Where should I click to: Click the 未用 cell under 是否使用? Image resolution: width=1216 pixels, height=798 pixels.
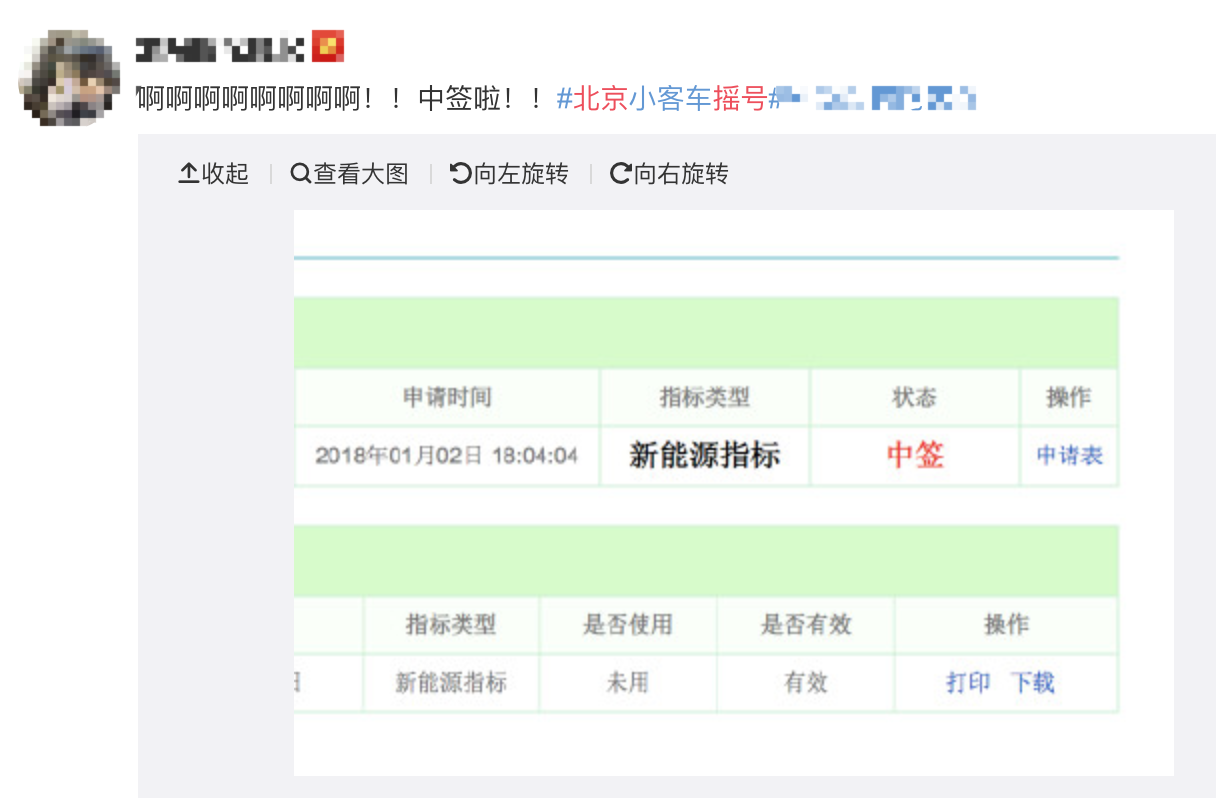(x=627, y=683)
